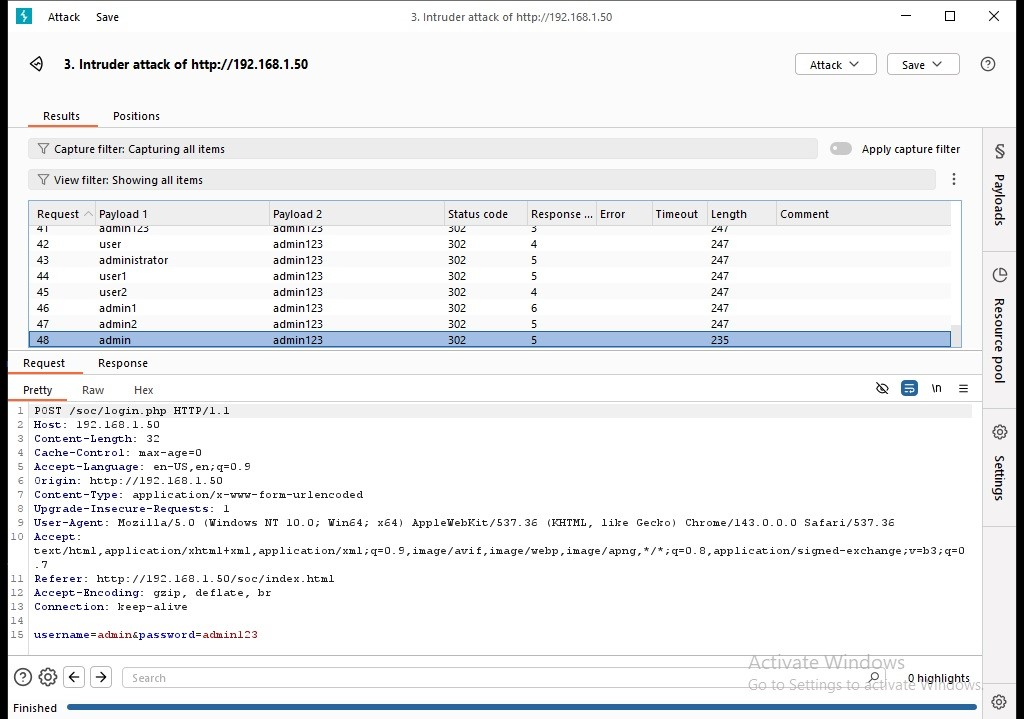Sort by Length column header
The width and height of the screenshot is (1024, 719).
[741, 214]
